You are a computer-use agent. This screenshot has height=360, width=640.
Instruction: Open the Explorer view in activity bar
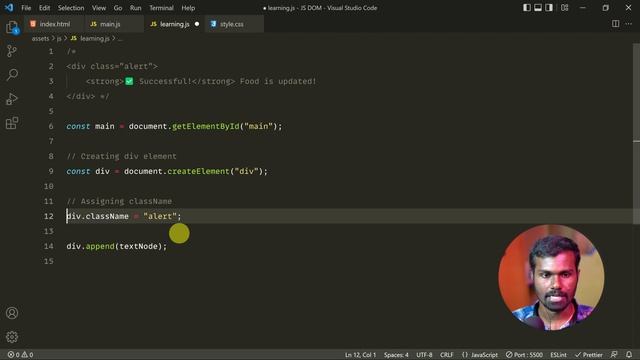pos(12,28)
